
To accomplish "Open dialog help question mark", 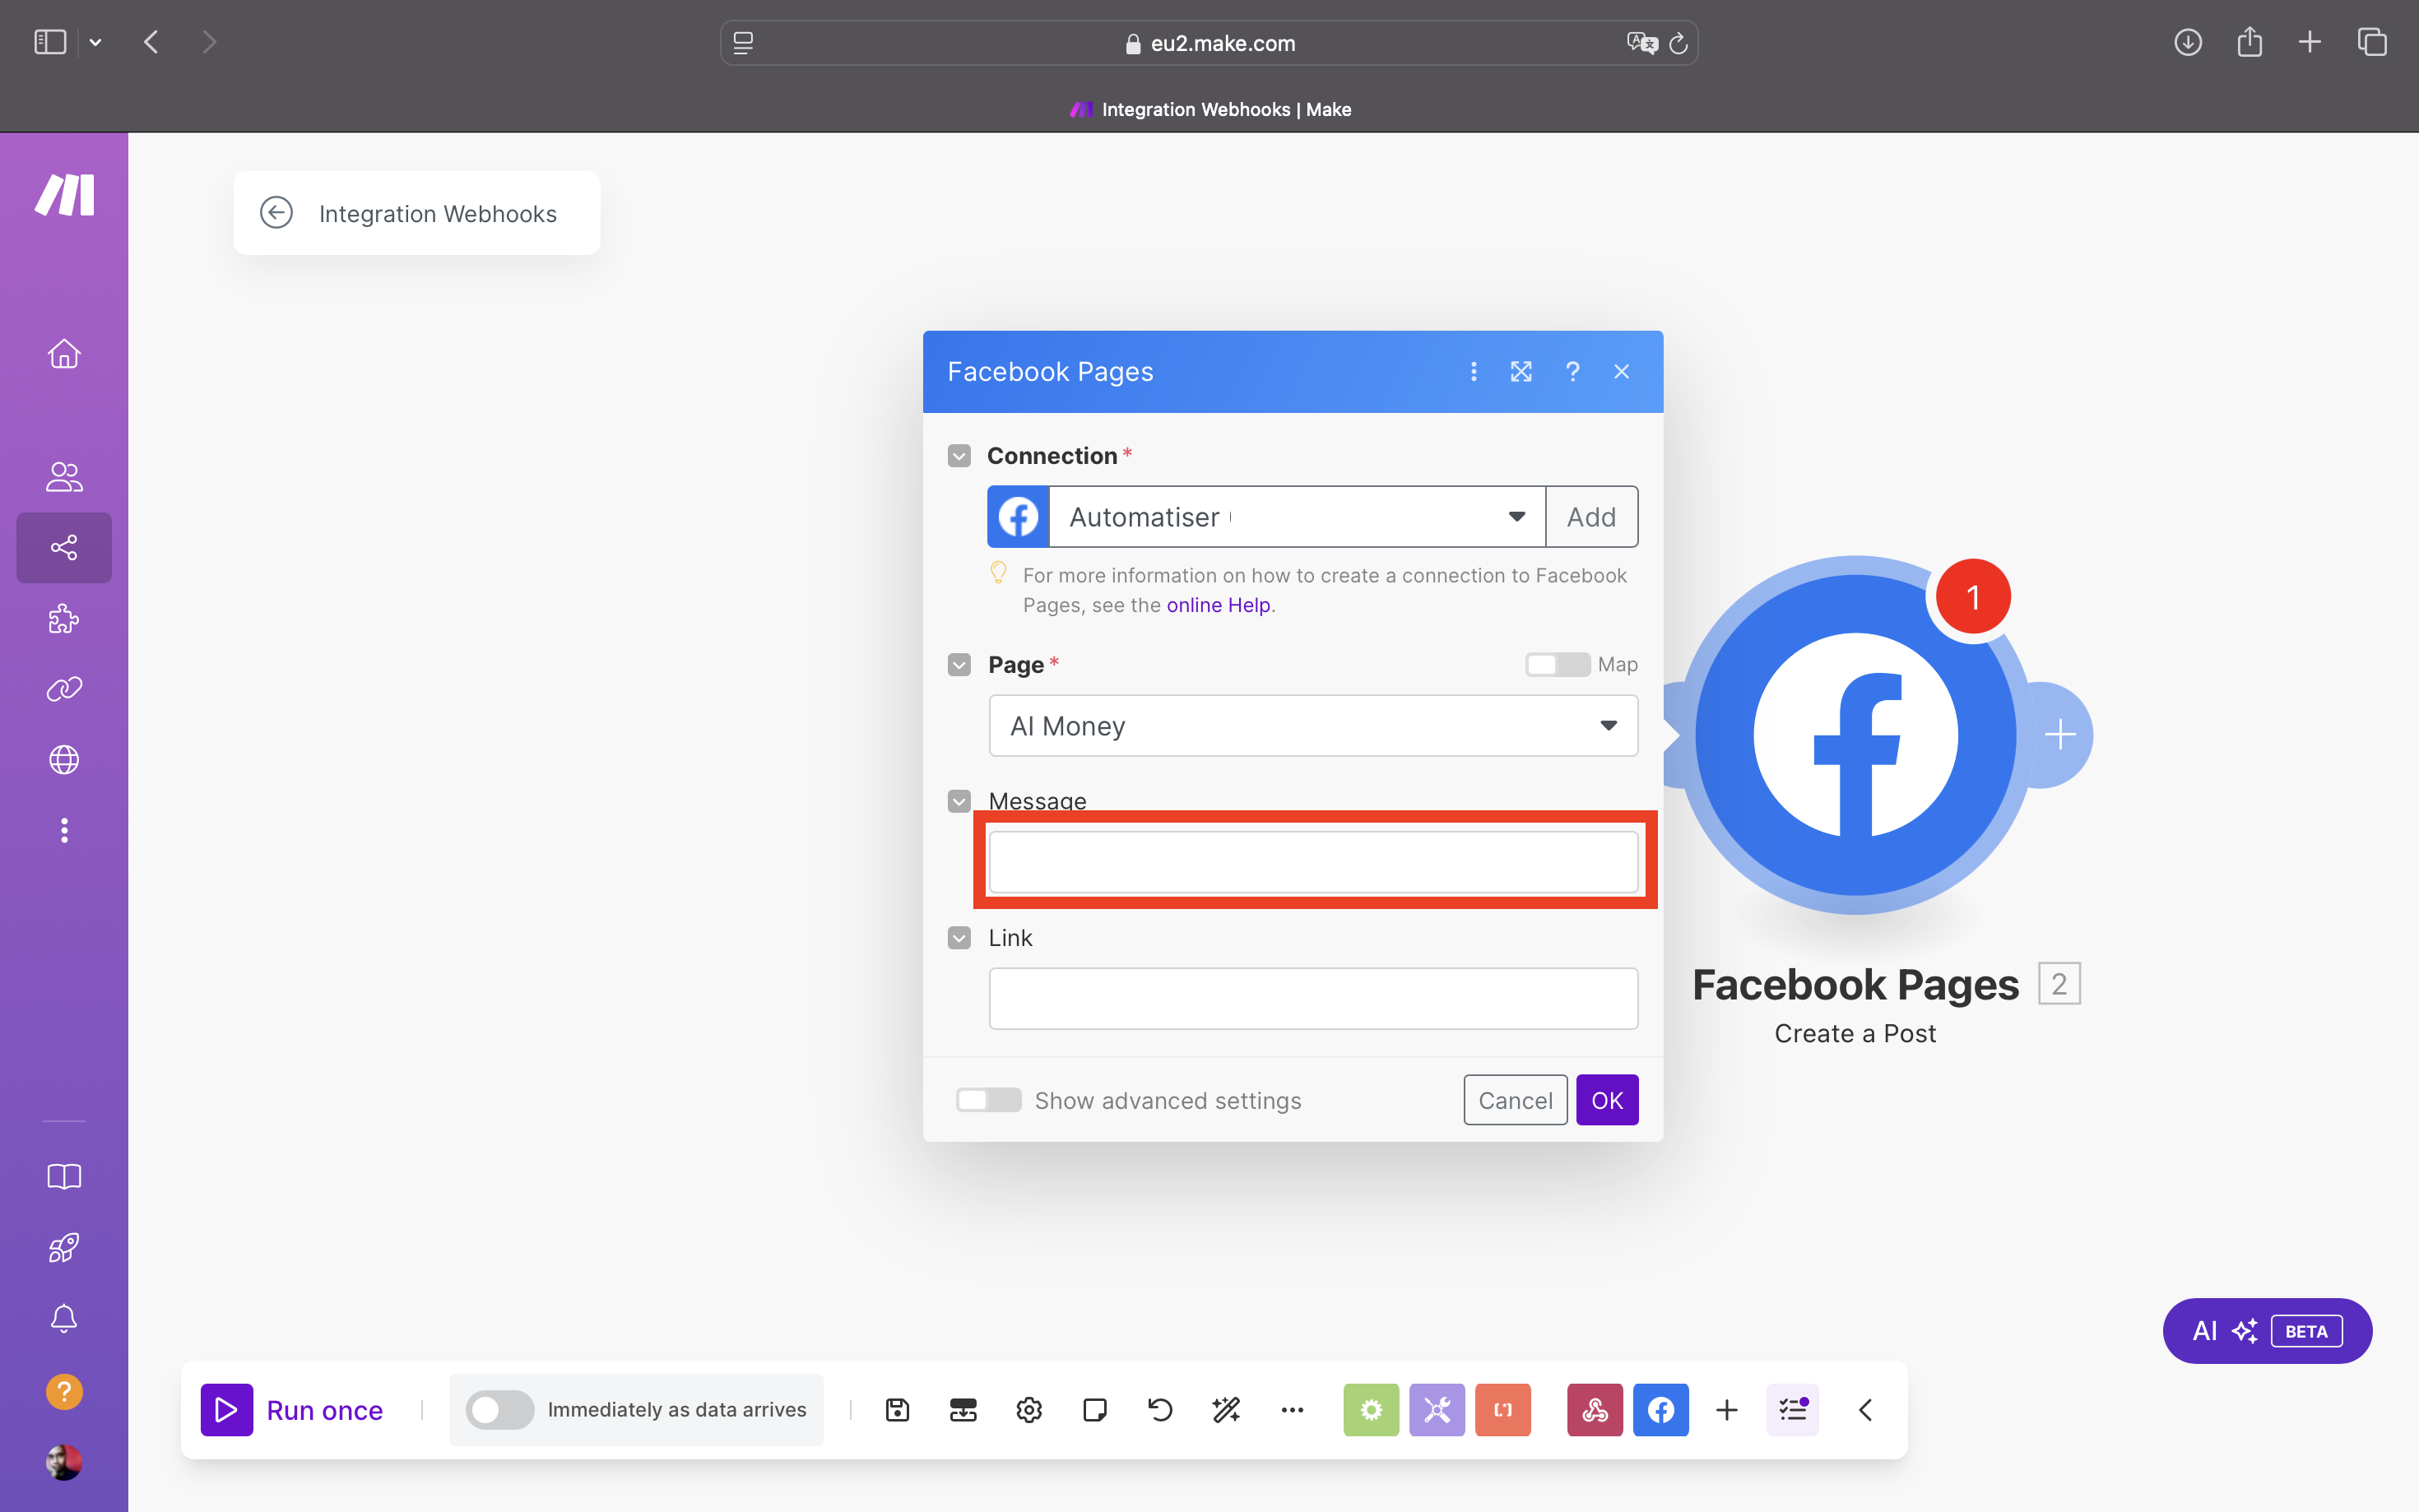I will [1573, 371].
